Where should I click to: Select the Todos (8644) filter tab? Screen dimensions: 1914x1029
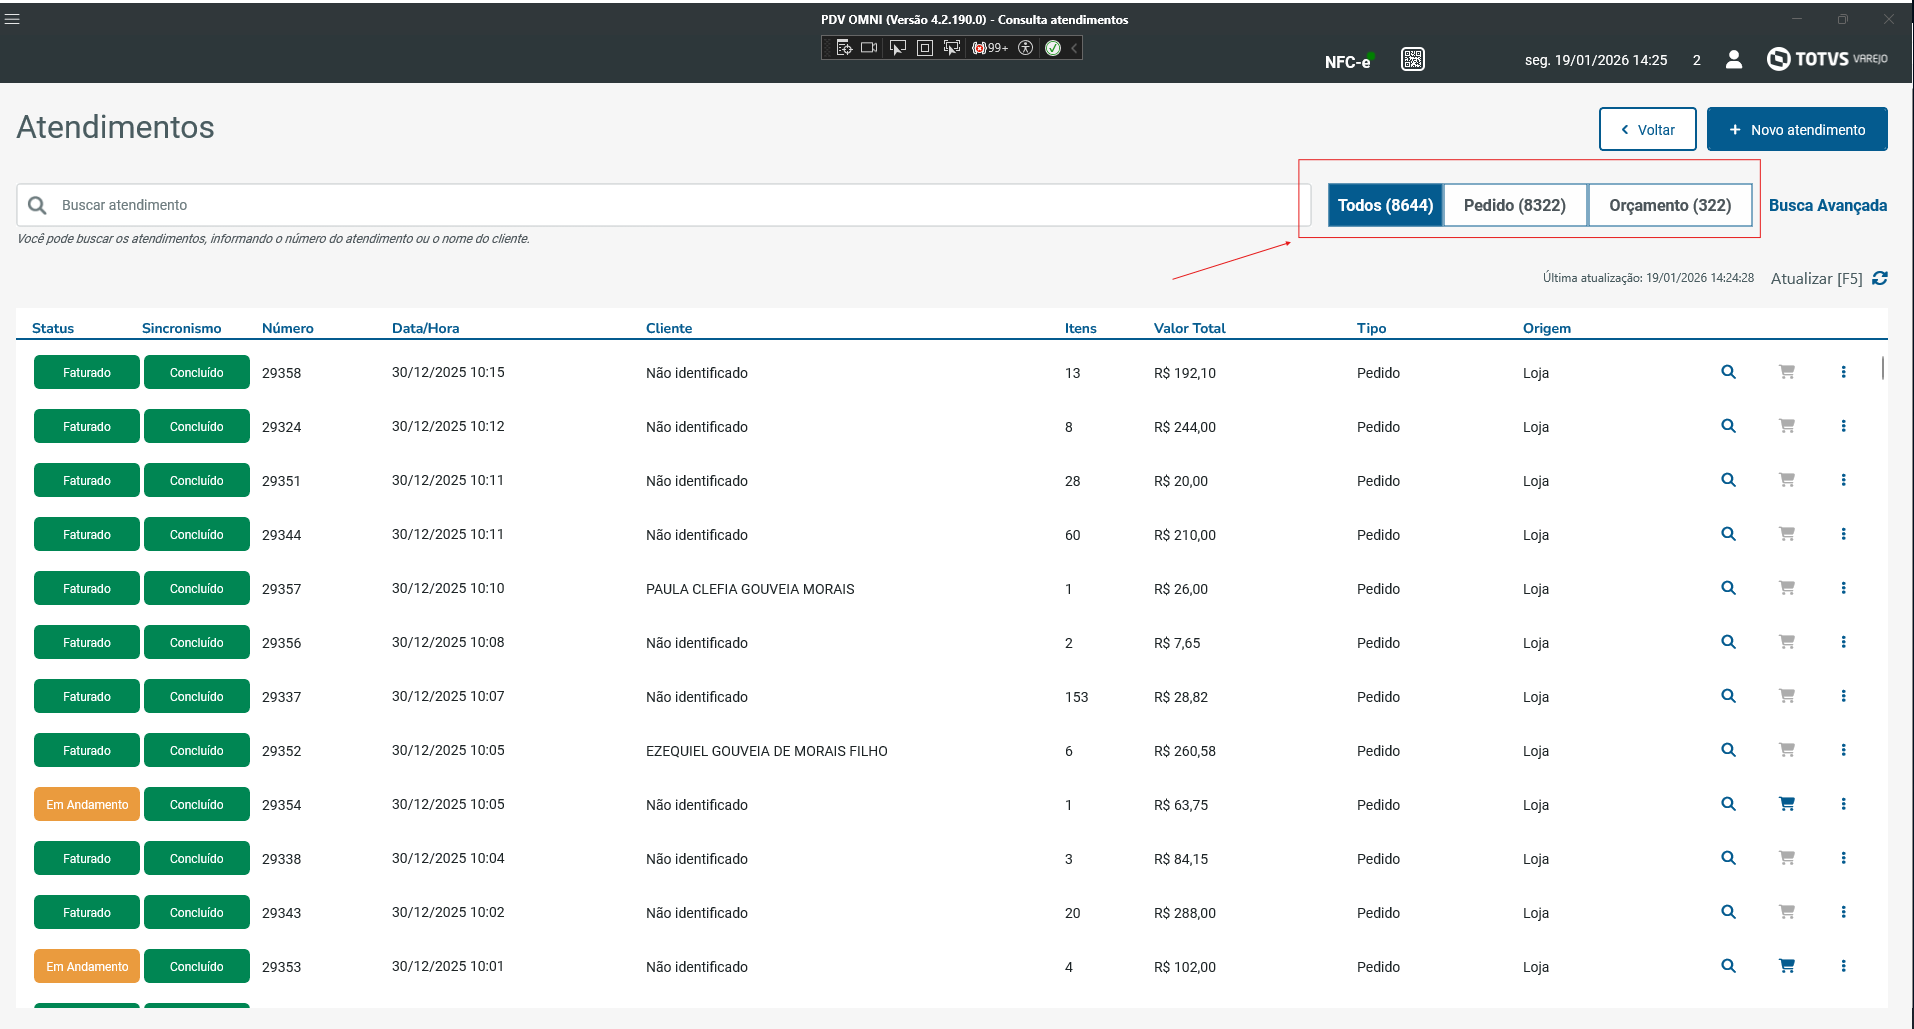coord(1385,205)
